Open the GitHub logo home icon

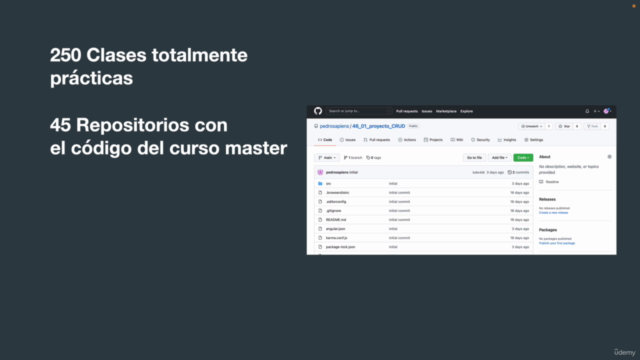pos(318,111)
